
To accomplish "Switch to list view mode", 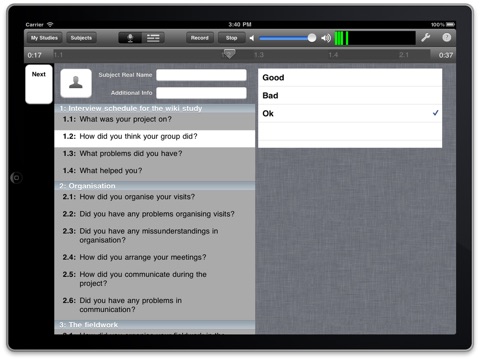I will pos(153,38).
